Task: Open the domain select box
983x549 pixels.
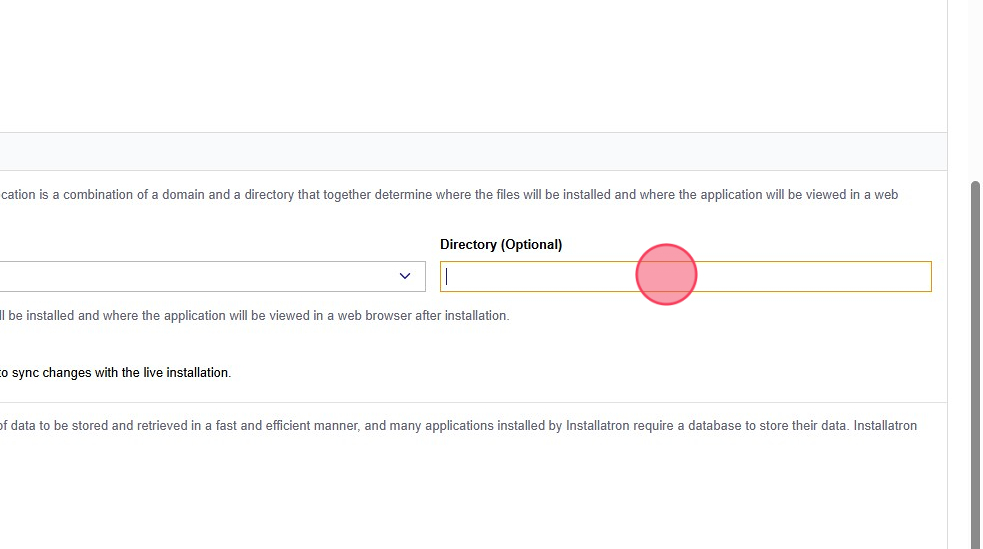Action: tap(200, 277)
